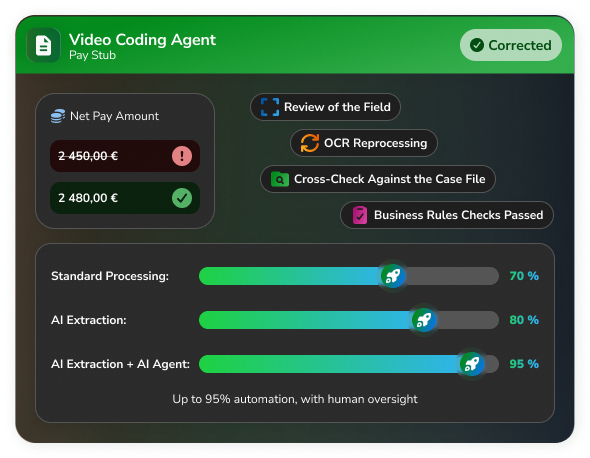This screenshot has height=458, width=590.
Task: Click the Standard Processing: label
Action: click(x=110, y=276)
